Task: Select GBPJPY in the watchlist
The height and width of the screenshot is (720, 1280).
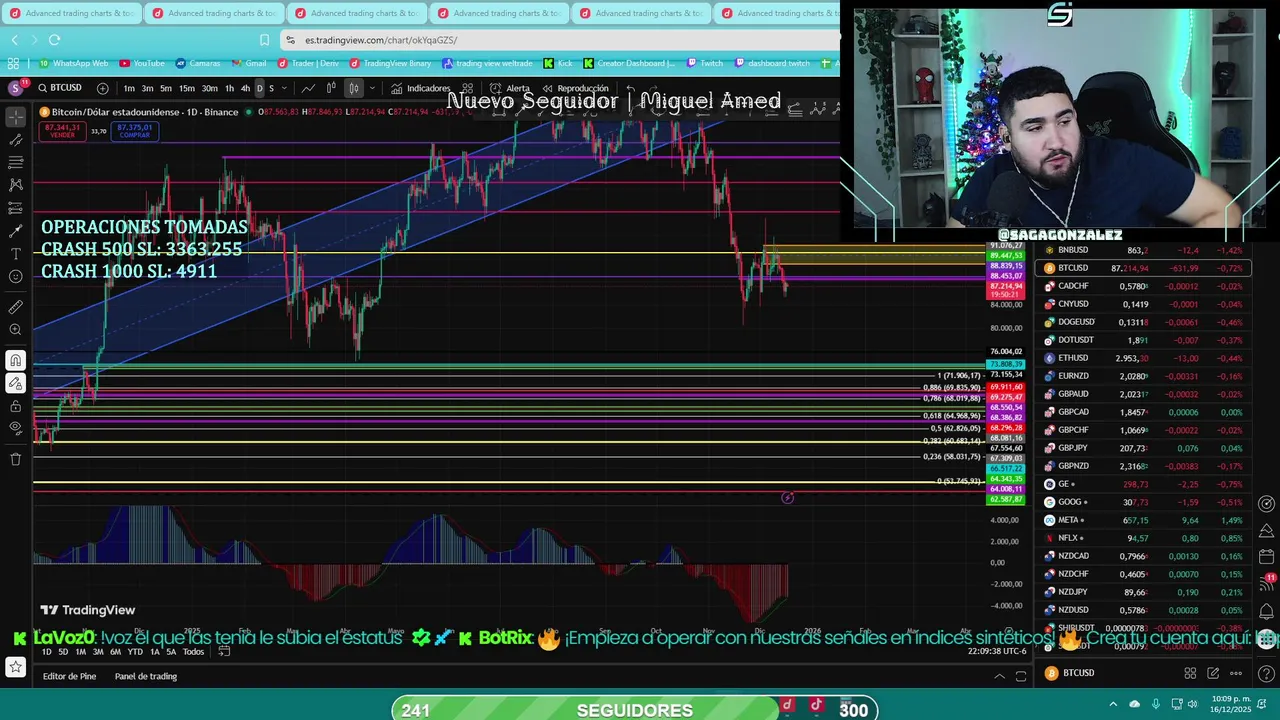Action: [1145, 448]
